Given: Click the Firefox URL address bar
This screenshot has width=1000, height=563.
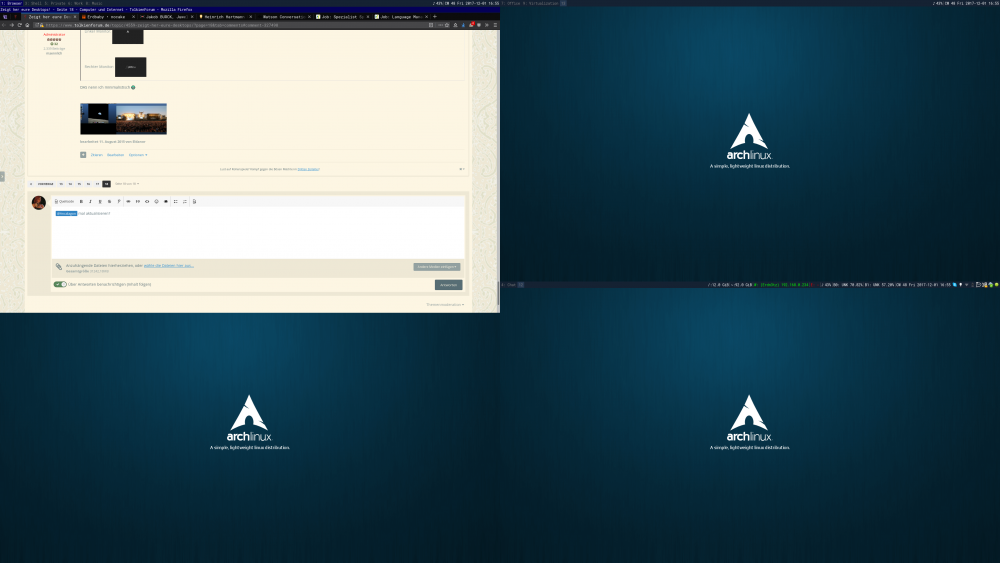Looking at the screenshot, I should click(236, 25).
